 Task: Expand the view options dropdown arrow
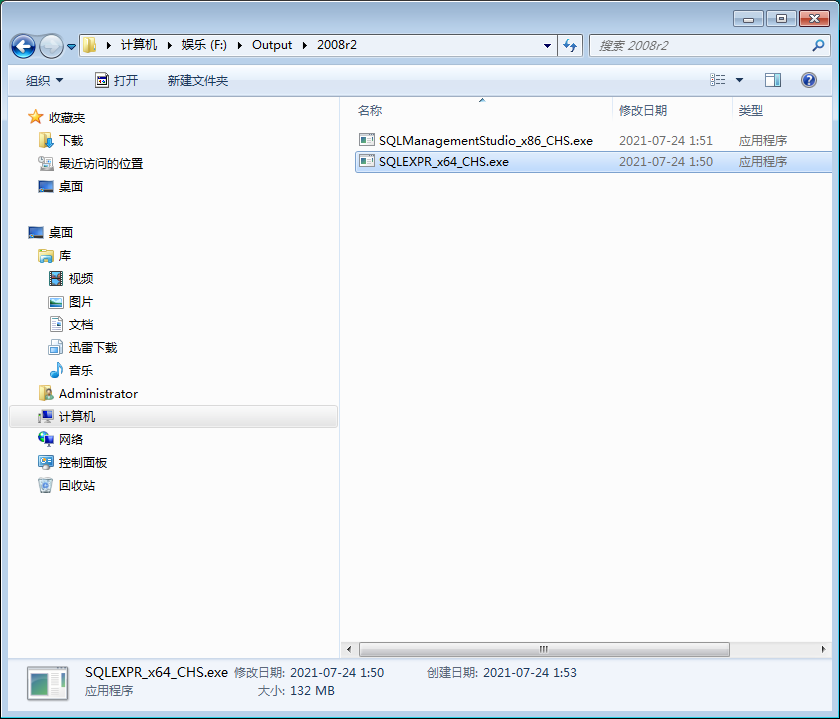click(740, 80)
